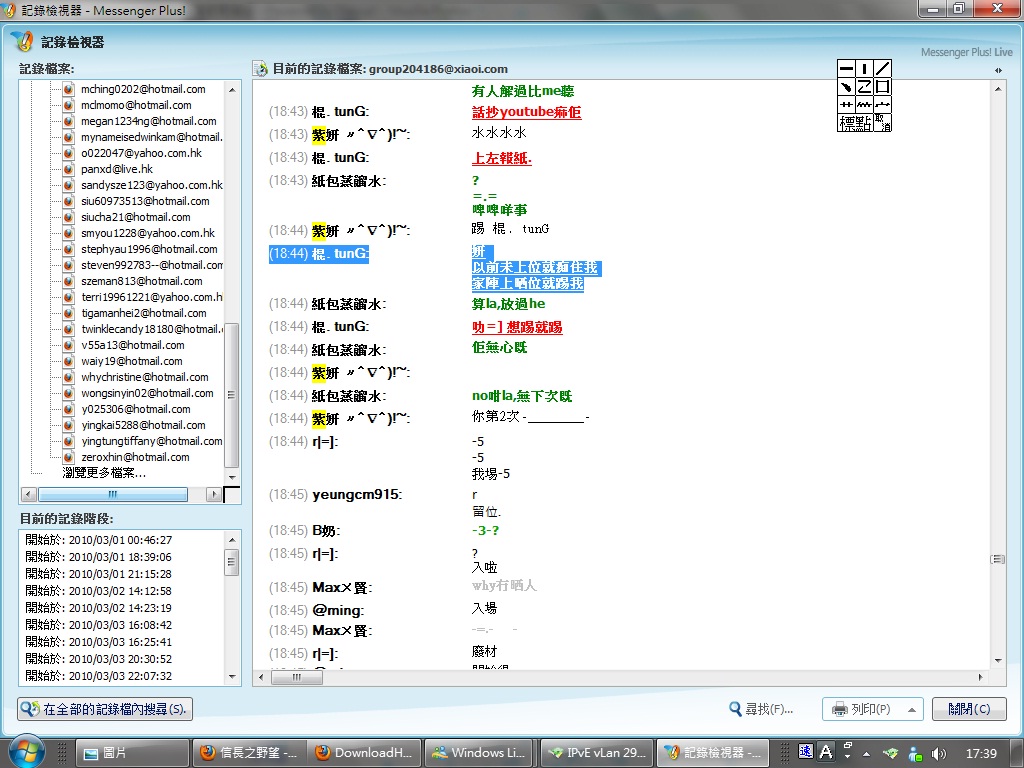
Task: Click the red message 話抄youtube痲佢
Action: (526, 112)
